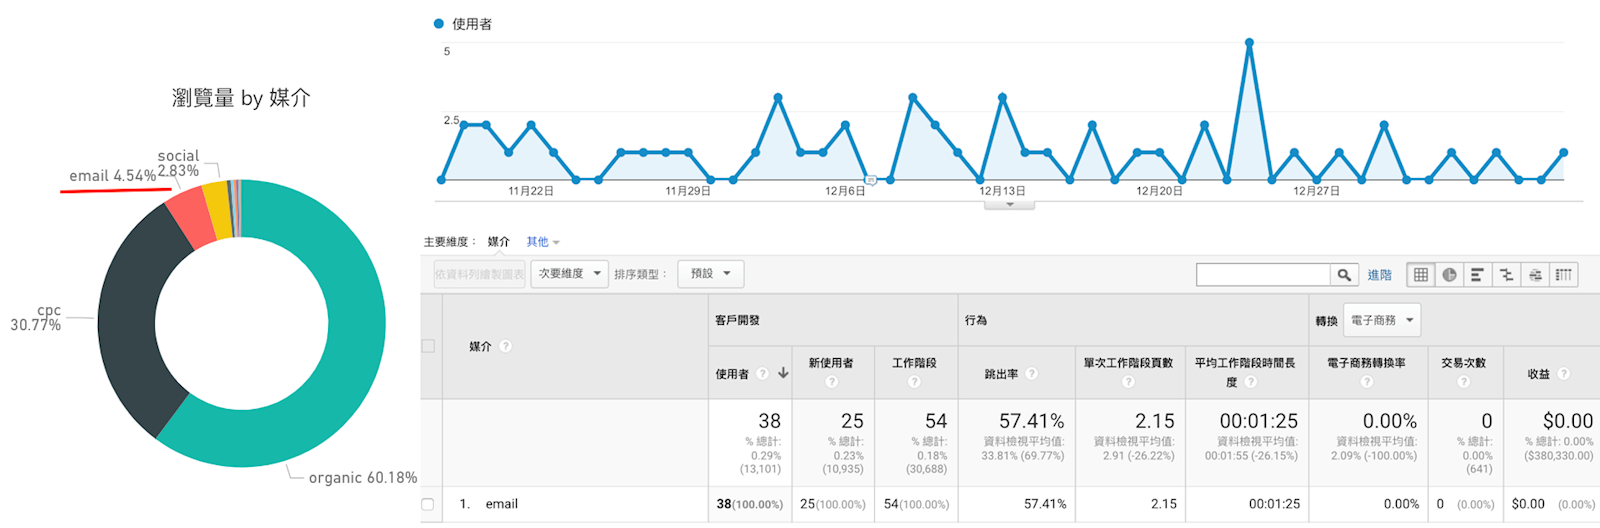1600x528 pixels.
Task: Click the magnifier search icon
Action: tap(1344, 275)
